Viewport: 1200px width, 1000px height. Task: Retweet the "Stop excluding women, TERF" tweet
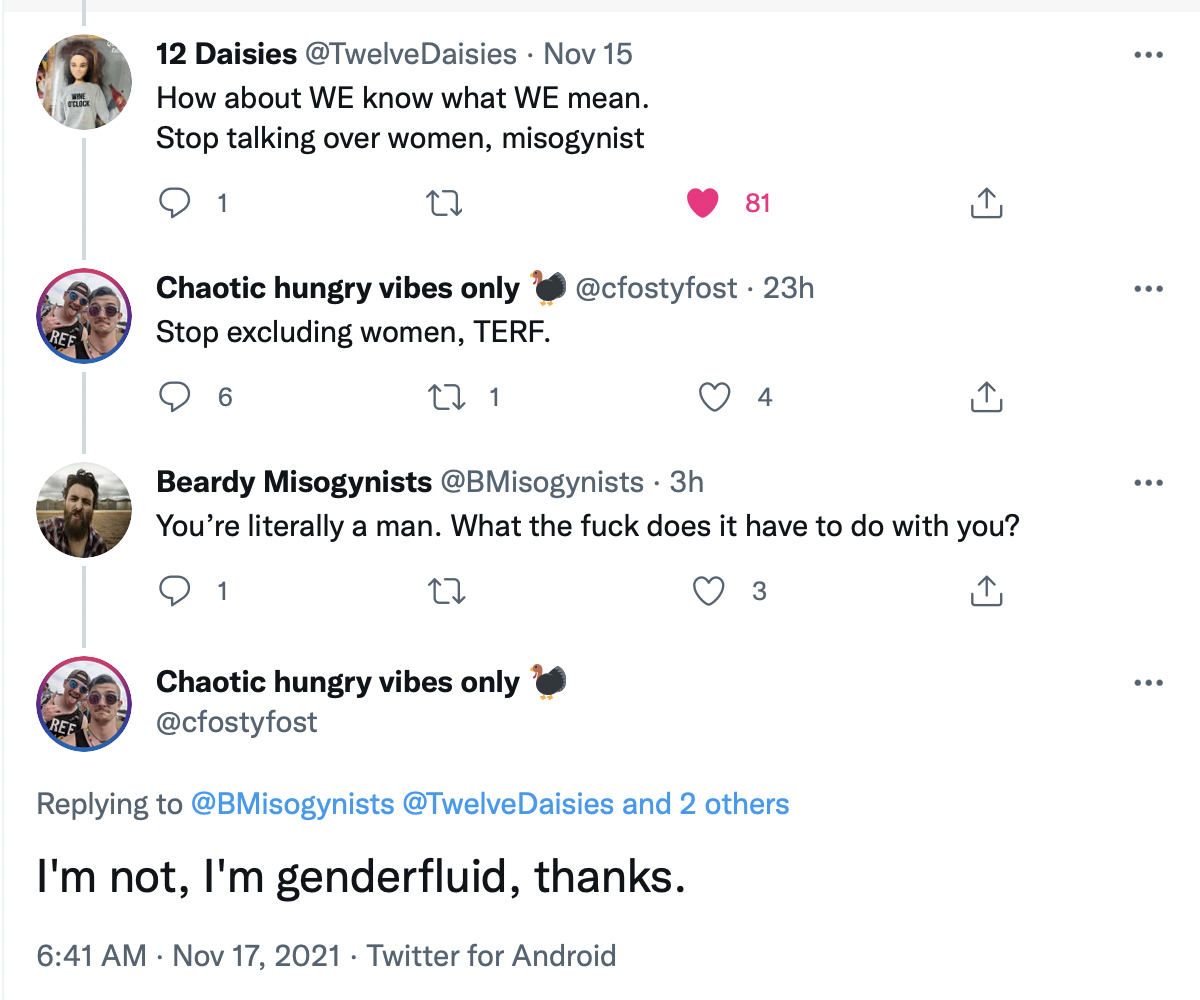(x=444, y=397)
